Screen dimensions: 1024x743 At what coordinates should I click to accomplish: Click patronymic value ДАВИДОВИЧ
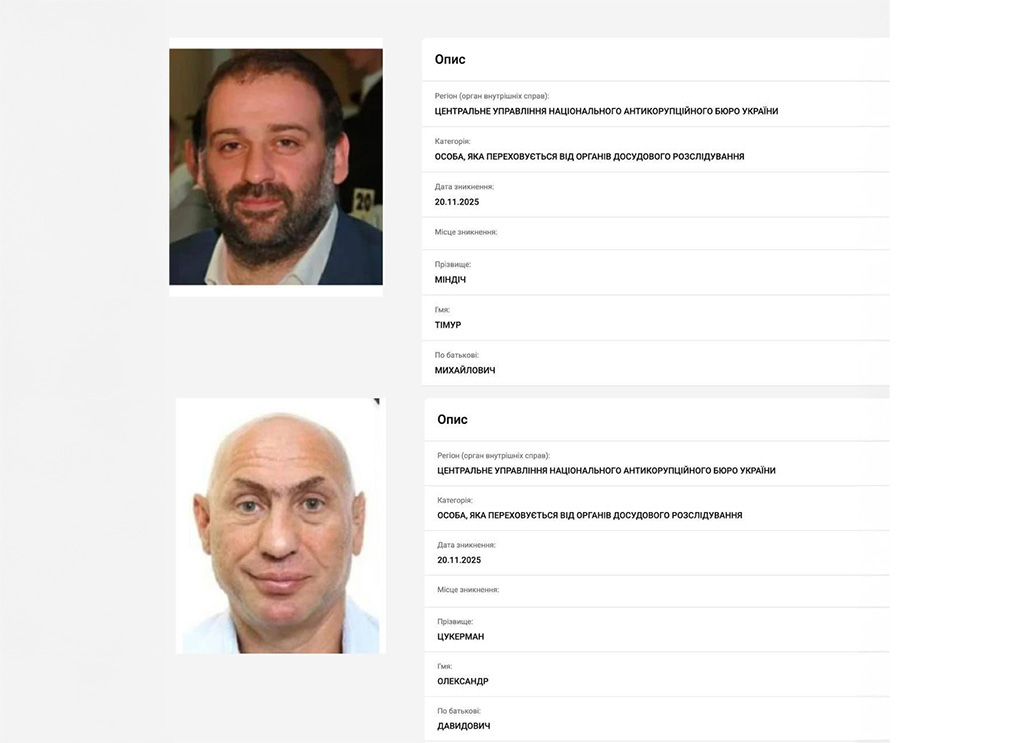pos(464,725)
